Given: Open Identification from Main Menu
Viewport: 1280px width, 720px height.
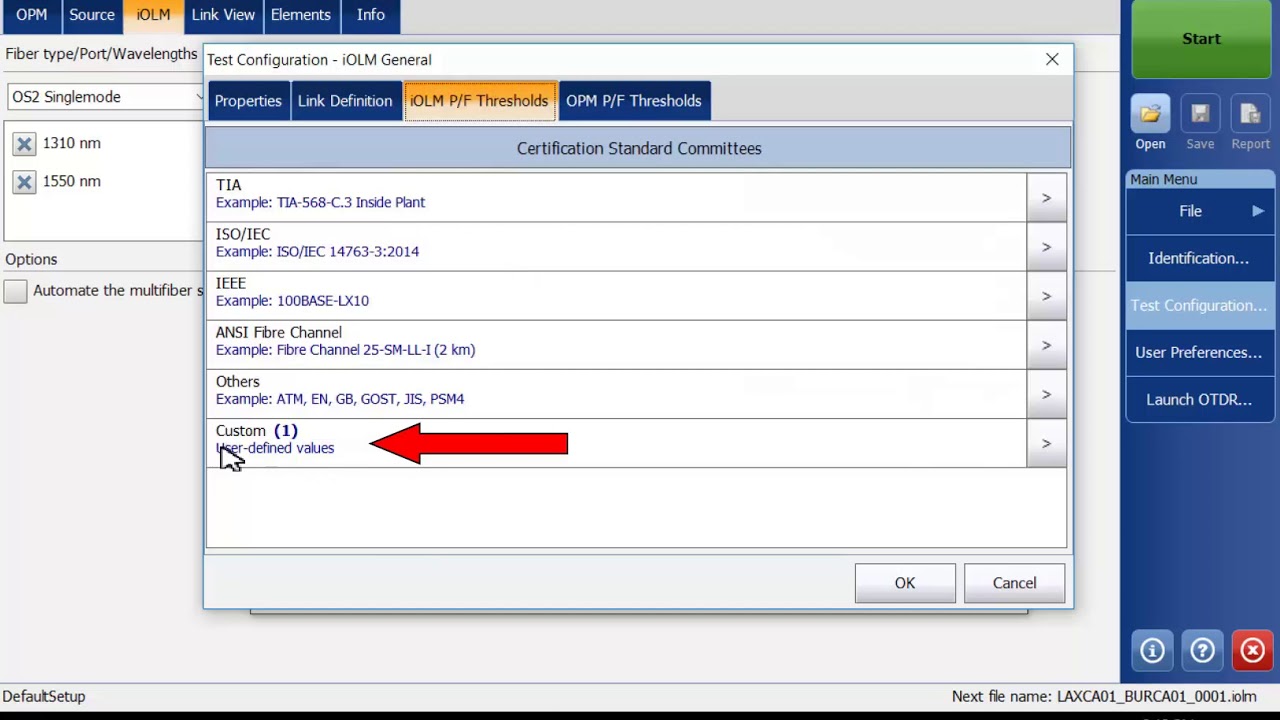Looking at the screenshot, I should tap(1200, 258).
